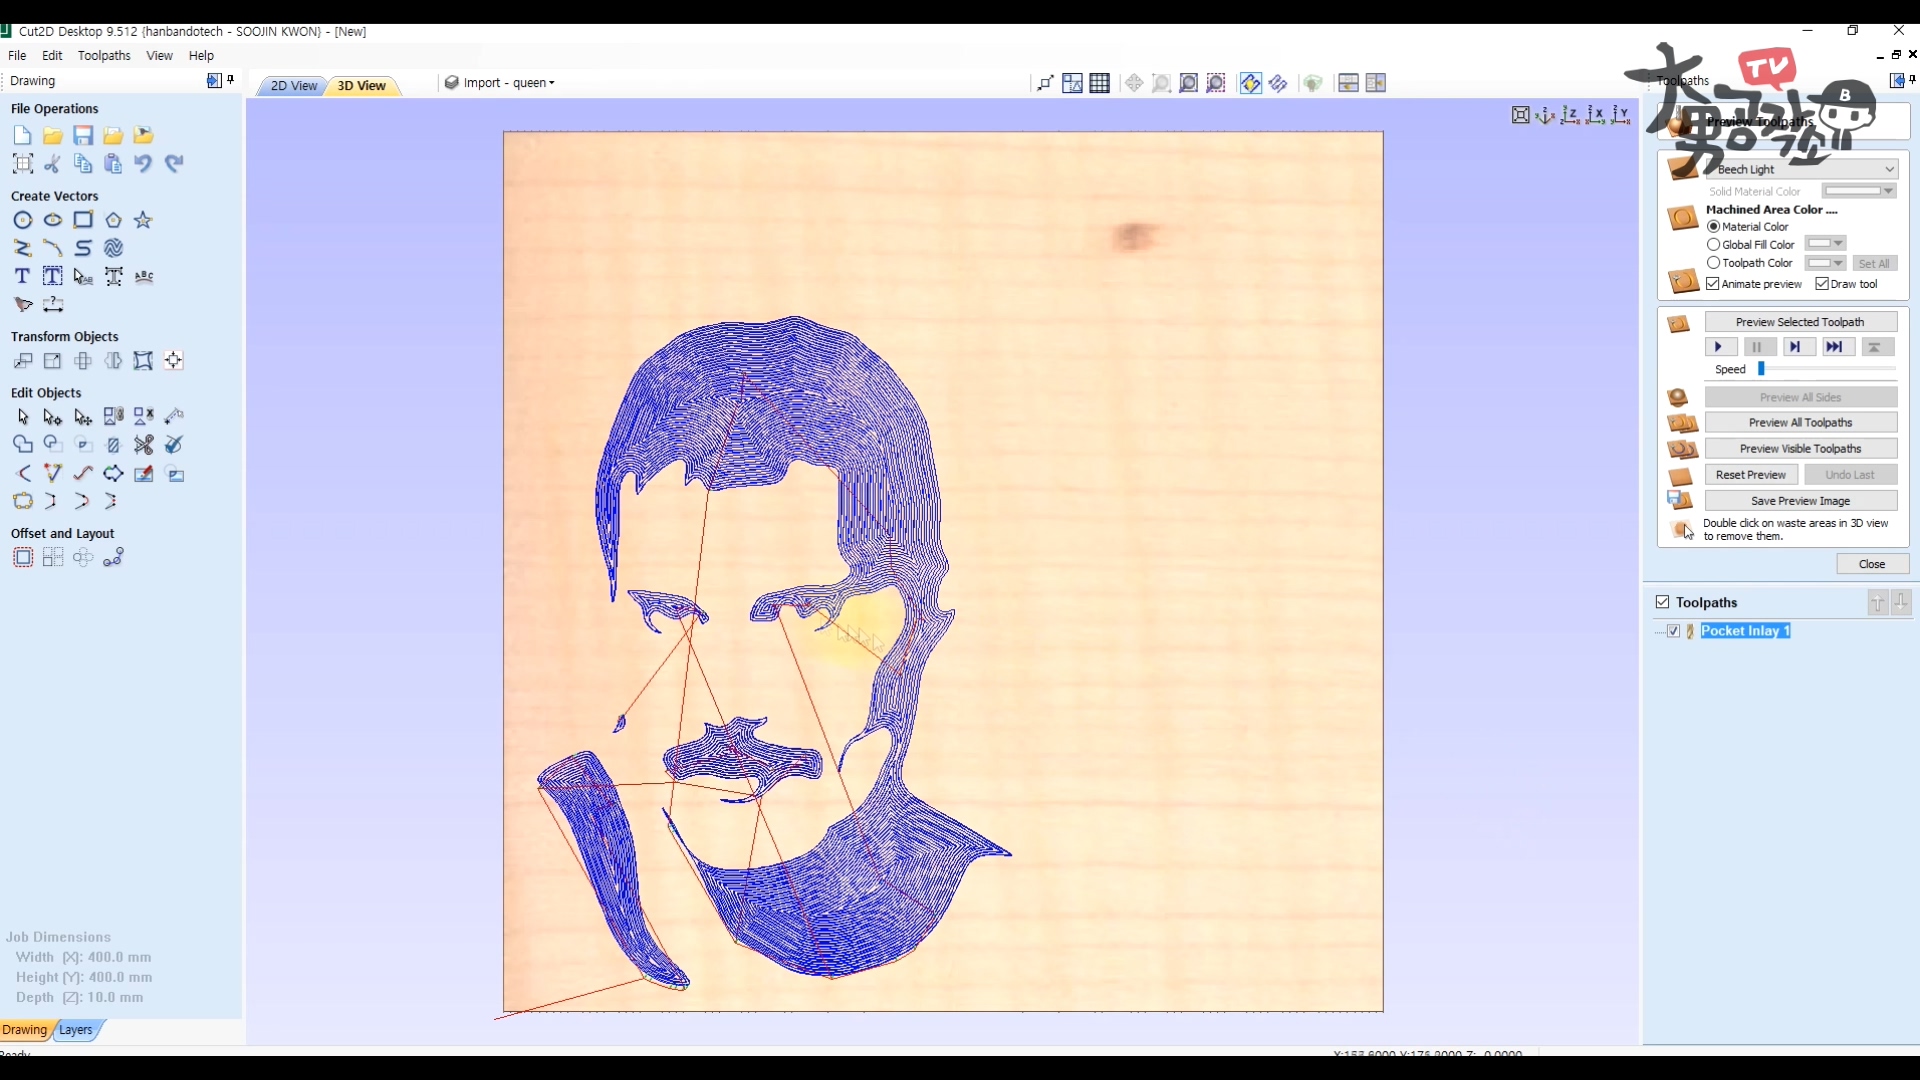This screenshot has width=1920, height=1080.
Task: Open the Solid Material Color dropdown
Action: 1859,191
